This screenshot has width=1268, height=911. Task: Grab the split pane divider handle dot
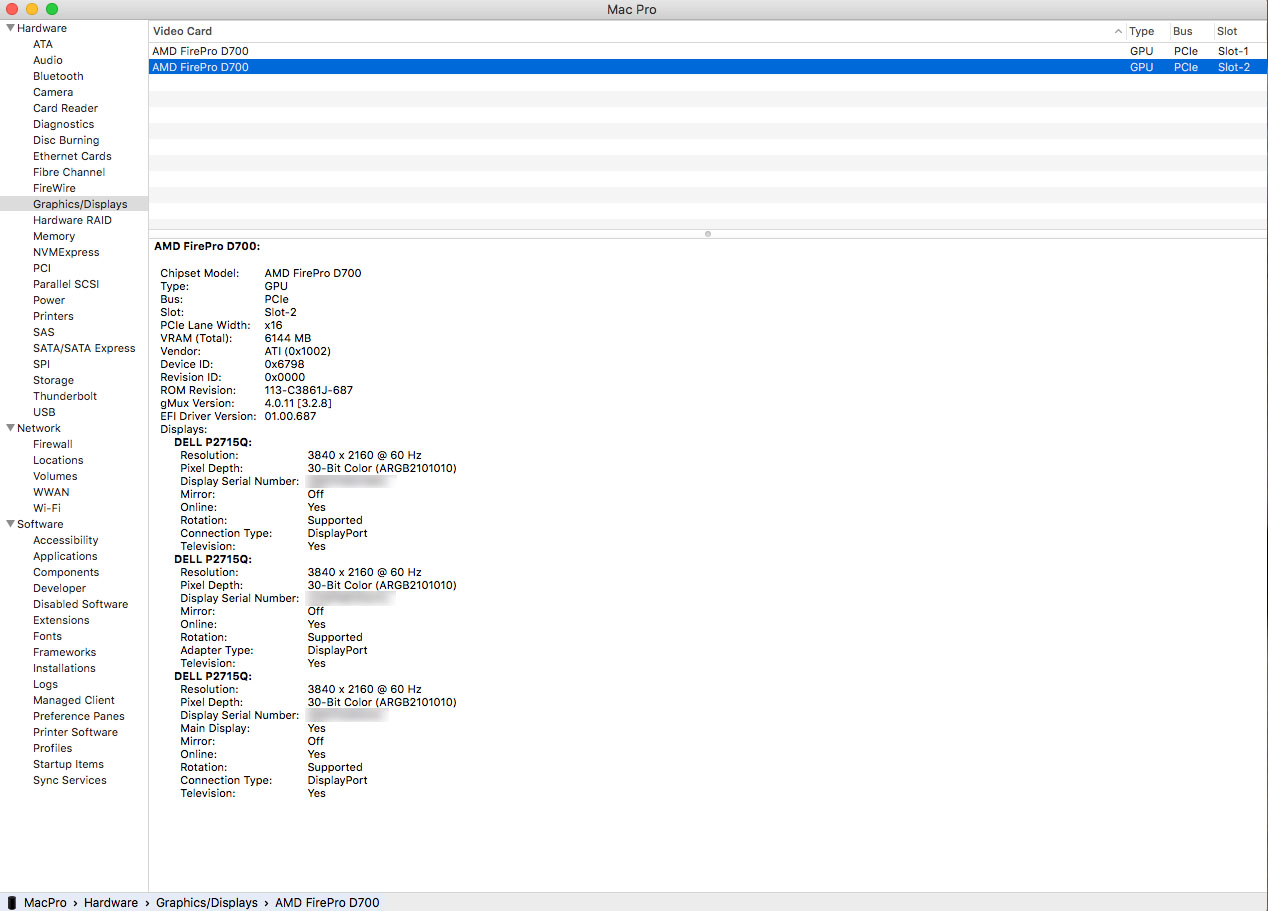coord(708,234)
